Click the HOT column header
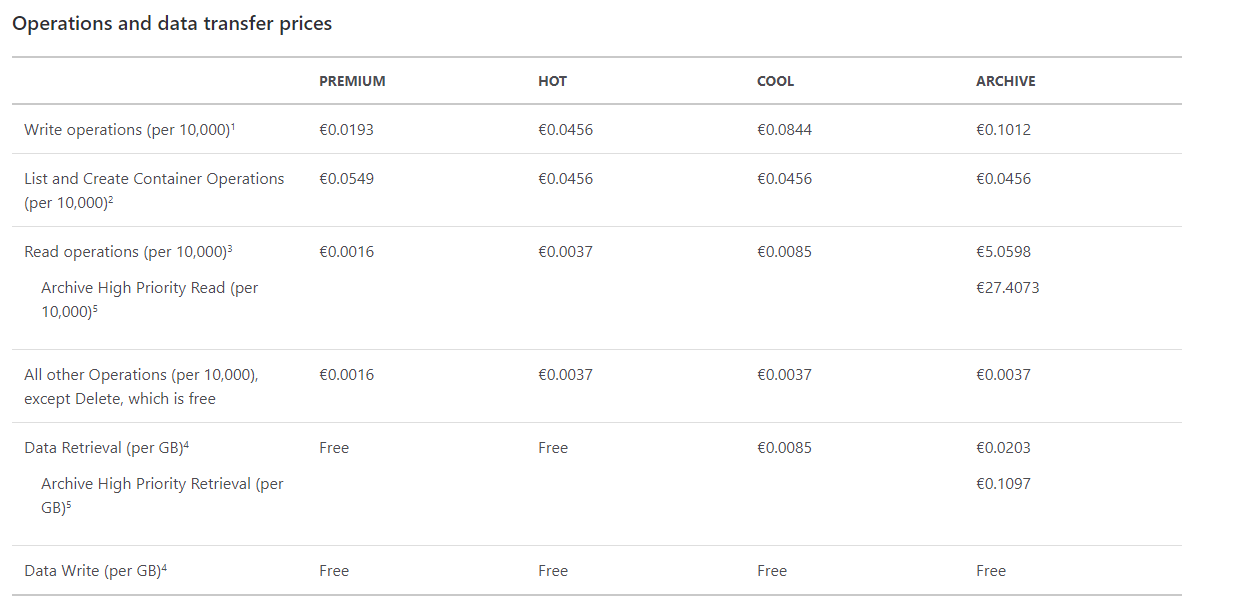Image resolution: width=1233 pixels, height=600 pixels. tap(552, 81)
